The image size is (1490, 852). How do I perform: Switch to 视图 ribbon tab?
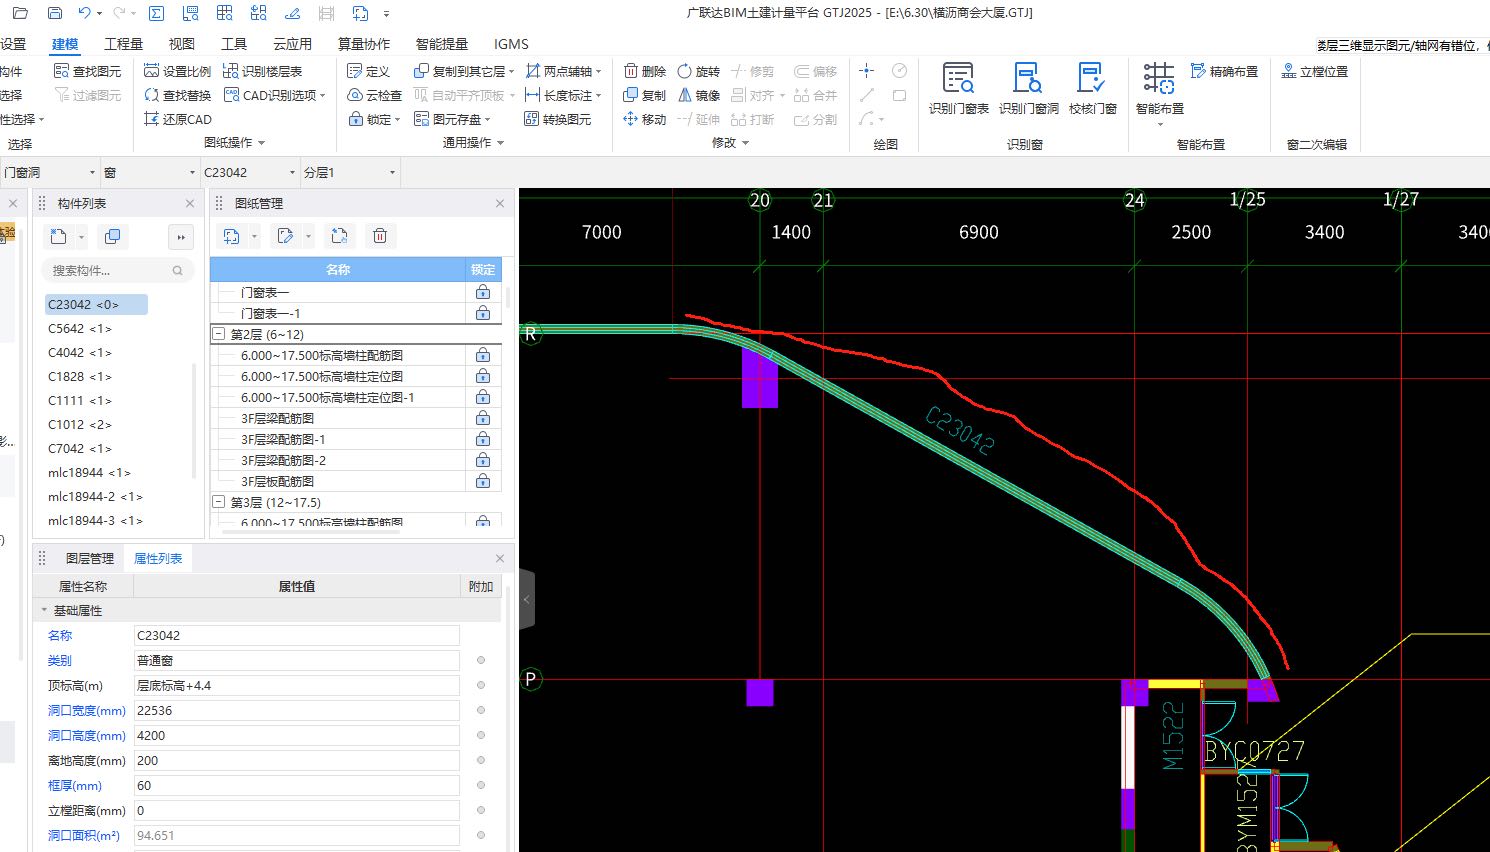click(181, 44)
